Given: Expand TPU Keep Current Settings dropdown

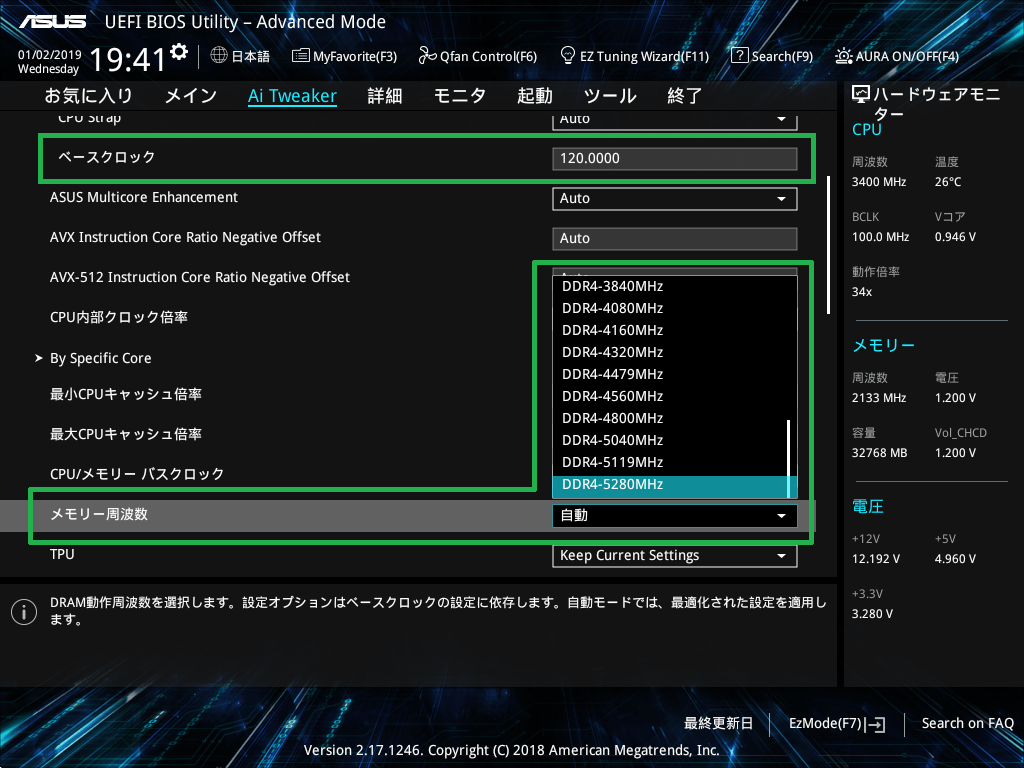Looking at the screenshot, I should 674,555.
